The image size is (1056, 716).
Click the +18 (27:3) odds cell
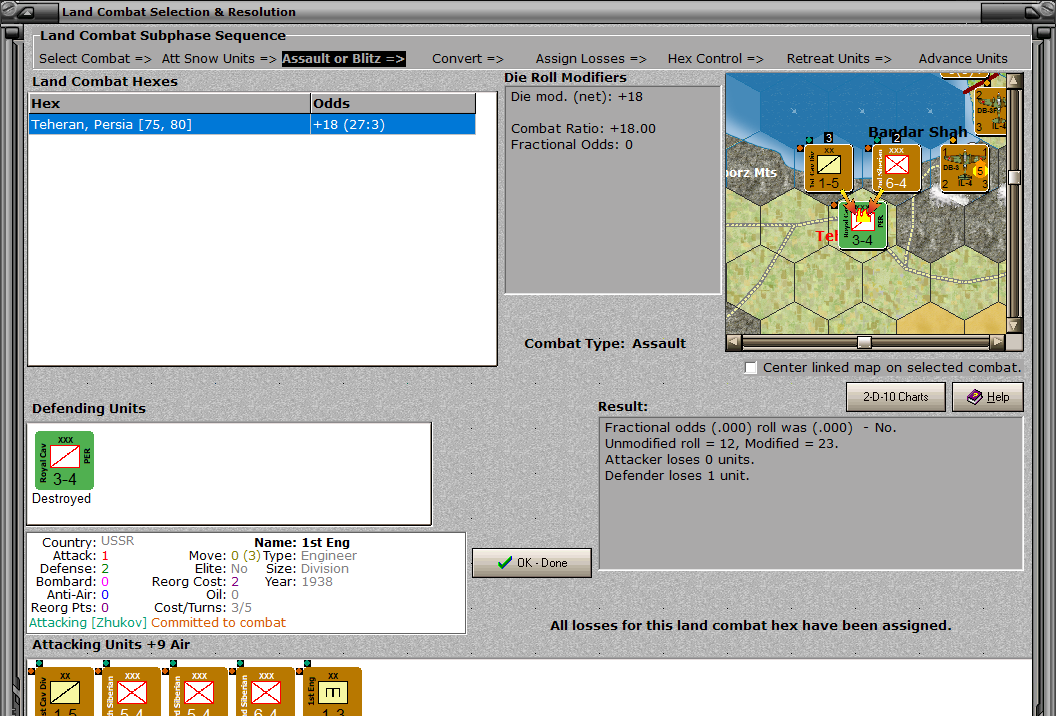coord(393,125)
